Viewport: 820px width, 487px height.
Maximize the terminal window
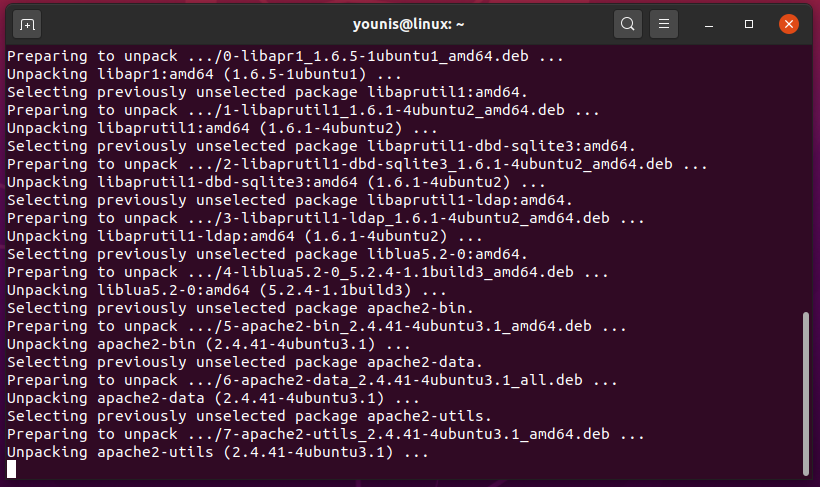tap(749, 24)
